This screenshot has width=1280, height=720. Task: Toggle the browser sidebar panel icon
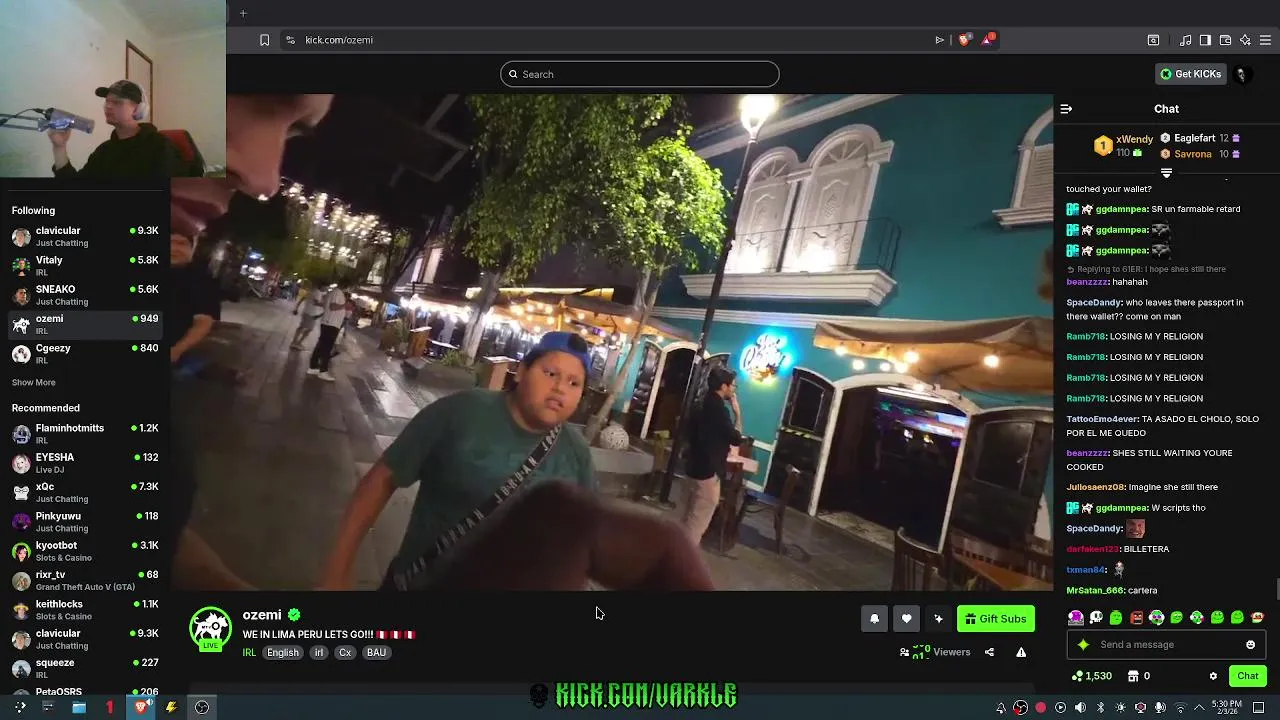(x=1205, y=40)
